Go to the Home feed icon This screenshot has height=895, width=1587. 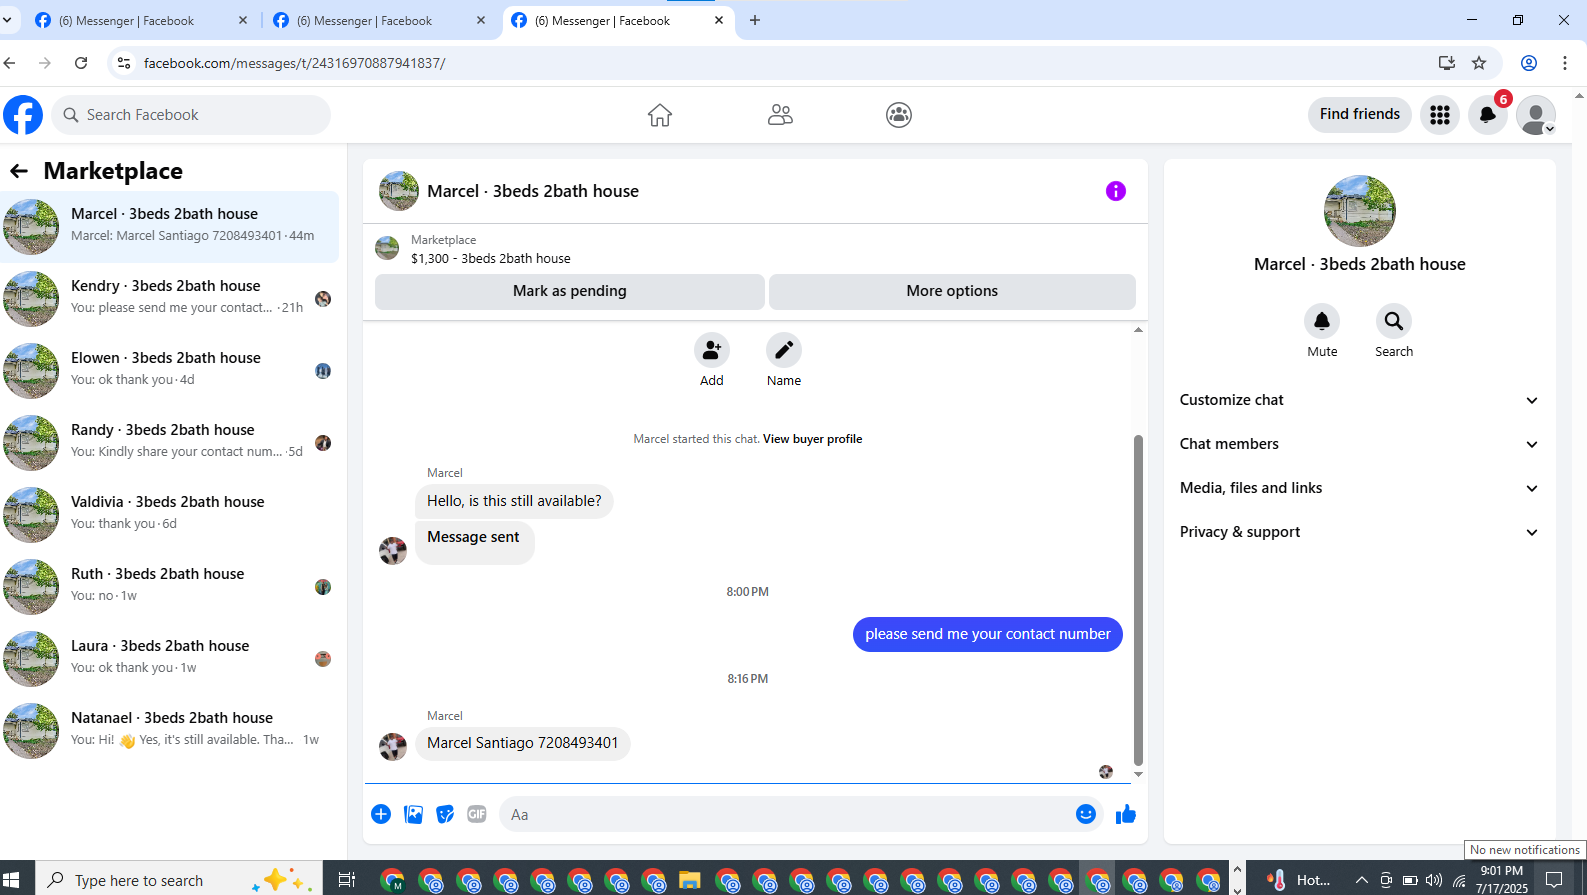tap(660, 115)
